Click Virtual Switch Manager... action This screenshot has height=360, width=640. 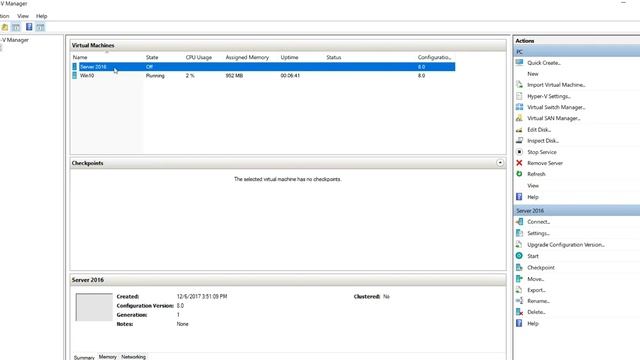tap(556, 107)
